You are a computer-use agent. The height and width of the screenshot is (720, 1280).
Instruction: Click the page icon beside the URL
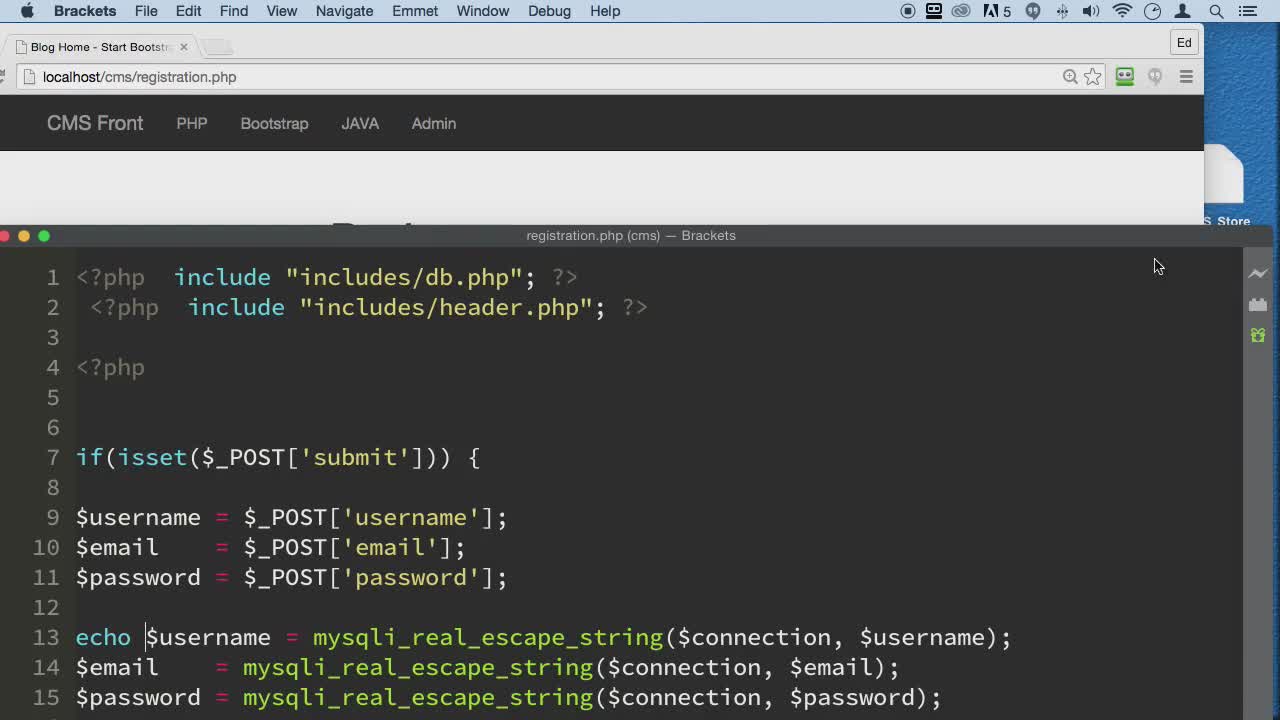[x=29, y=77]
